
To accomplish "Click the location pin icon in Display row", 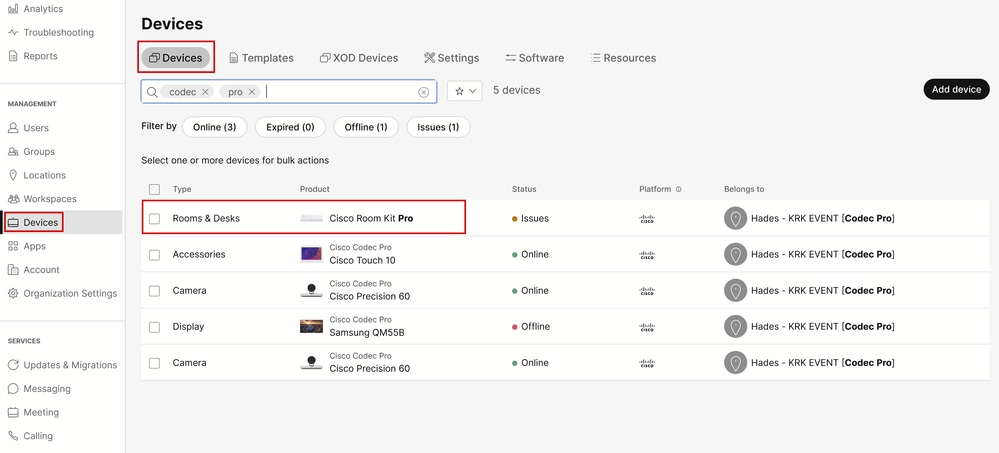I will click(x=735, y=327).
